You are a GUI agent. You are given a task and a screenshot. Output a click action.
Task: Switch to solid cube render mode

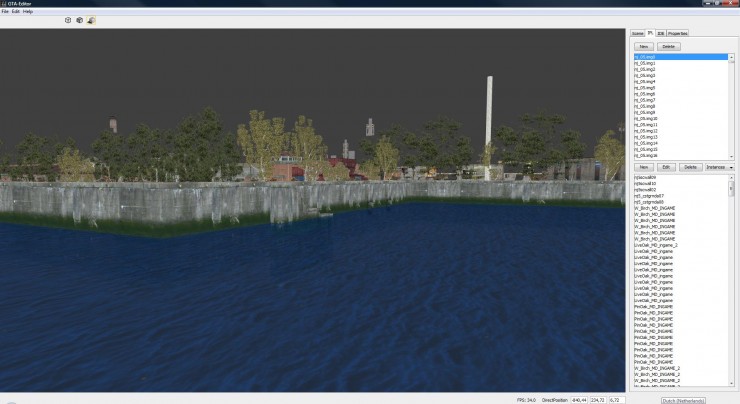[79, 20]
